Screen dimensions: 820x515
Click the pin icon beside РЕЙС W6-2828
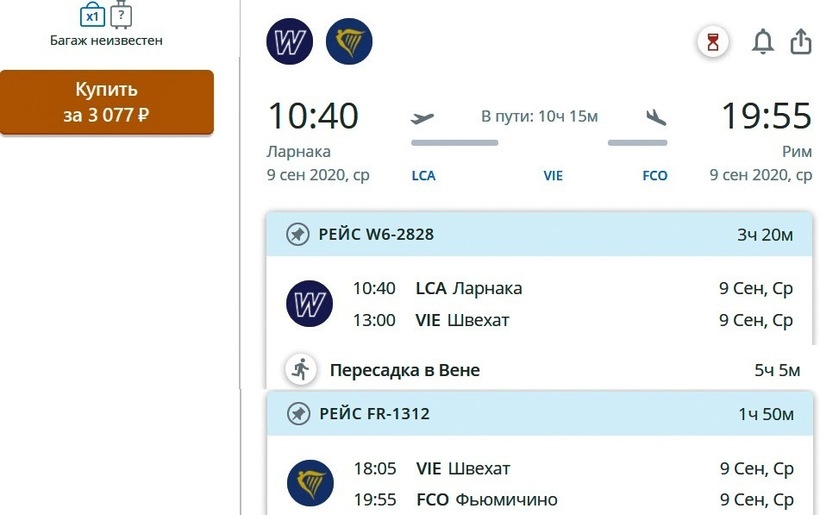tap(297, 235)
